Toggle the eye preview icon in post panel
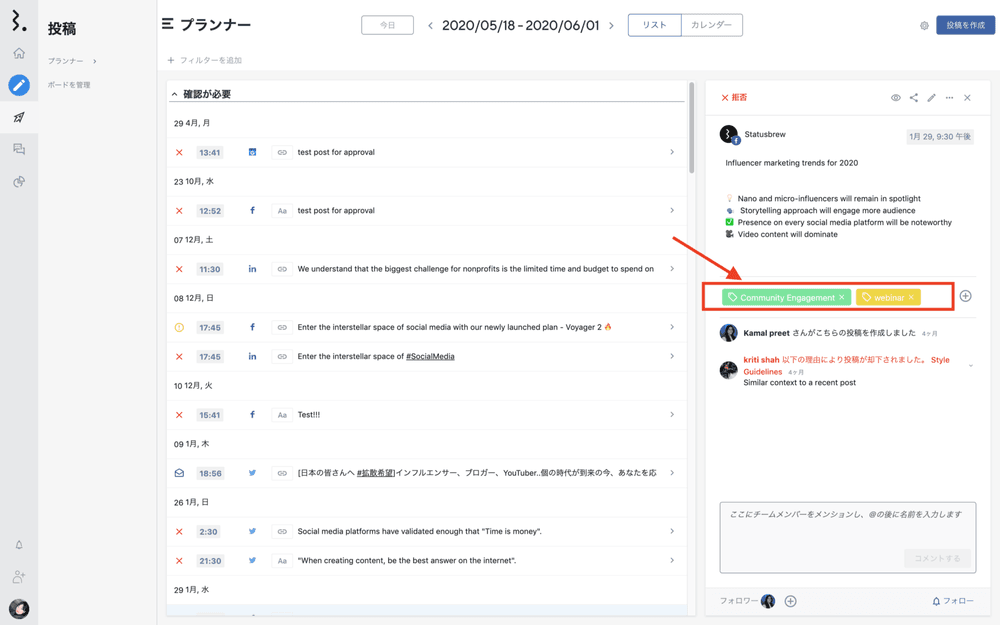The image size is (1000, 625). [x=895, y=98]
